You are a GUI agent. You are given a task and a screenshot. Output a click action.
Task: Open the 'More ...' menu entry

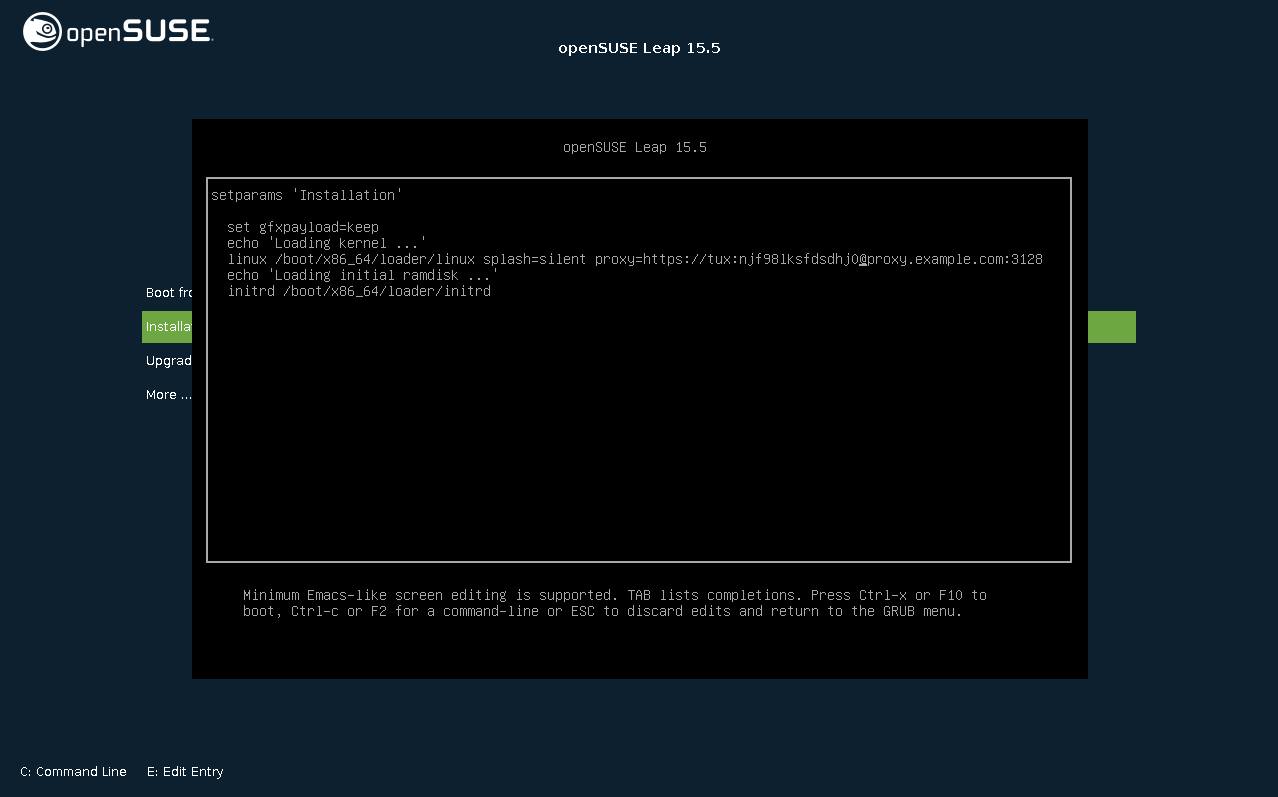point(168,395)
